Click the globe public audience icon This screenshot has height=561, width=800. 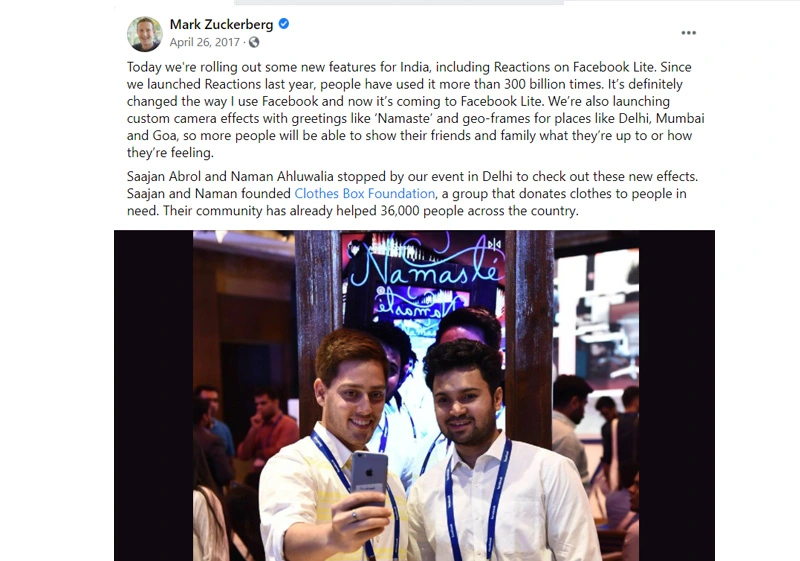pyautogui.click(x=254, y=42)
